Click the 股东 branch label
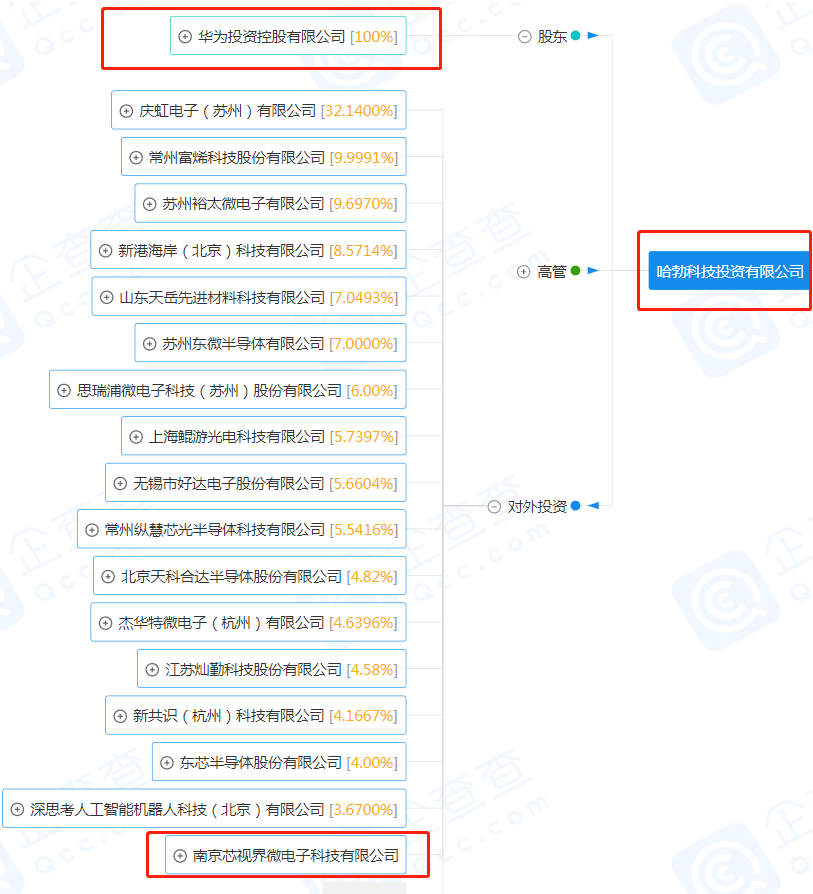813x894 pixels. click(x=552, y=36)
